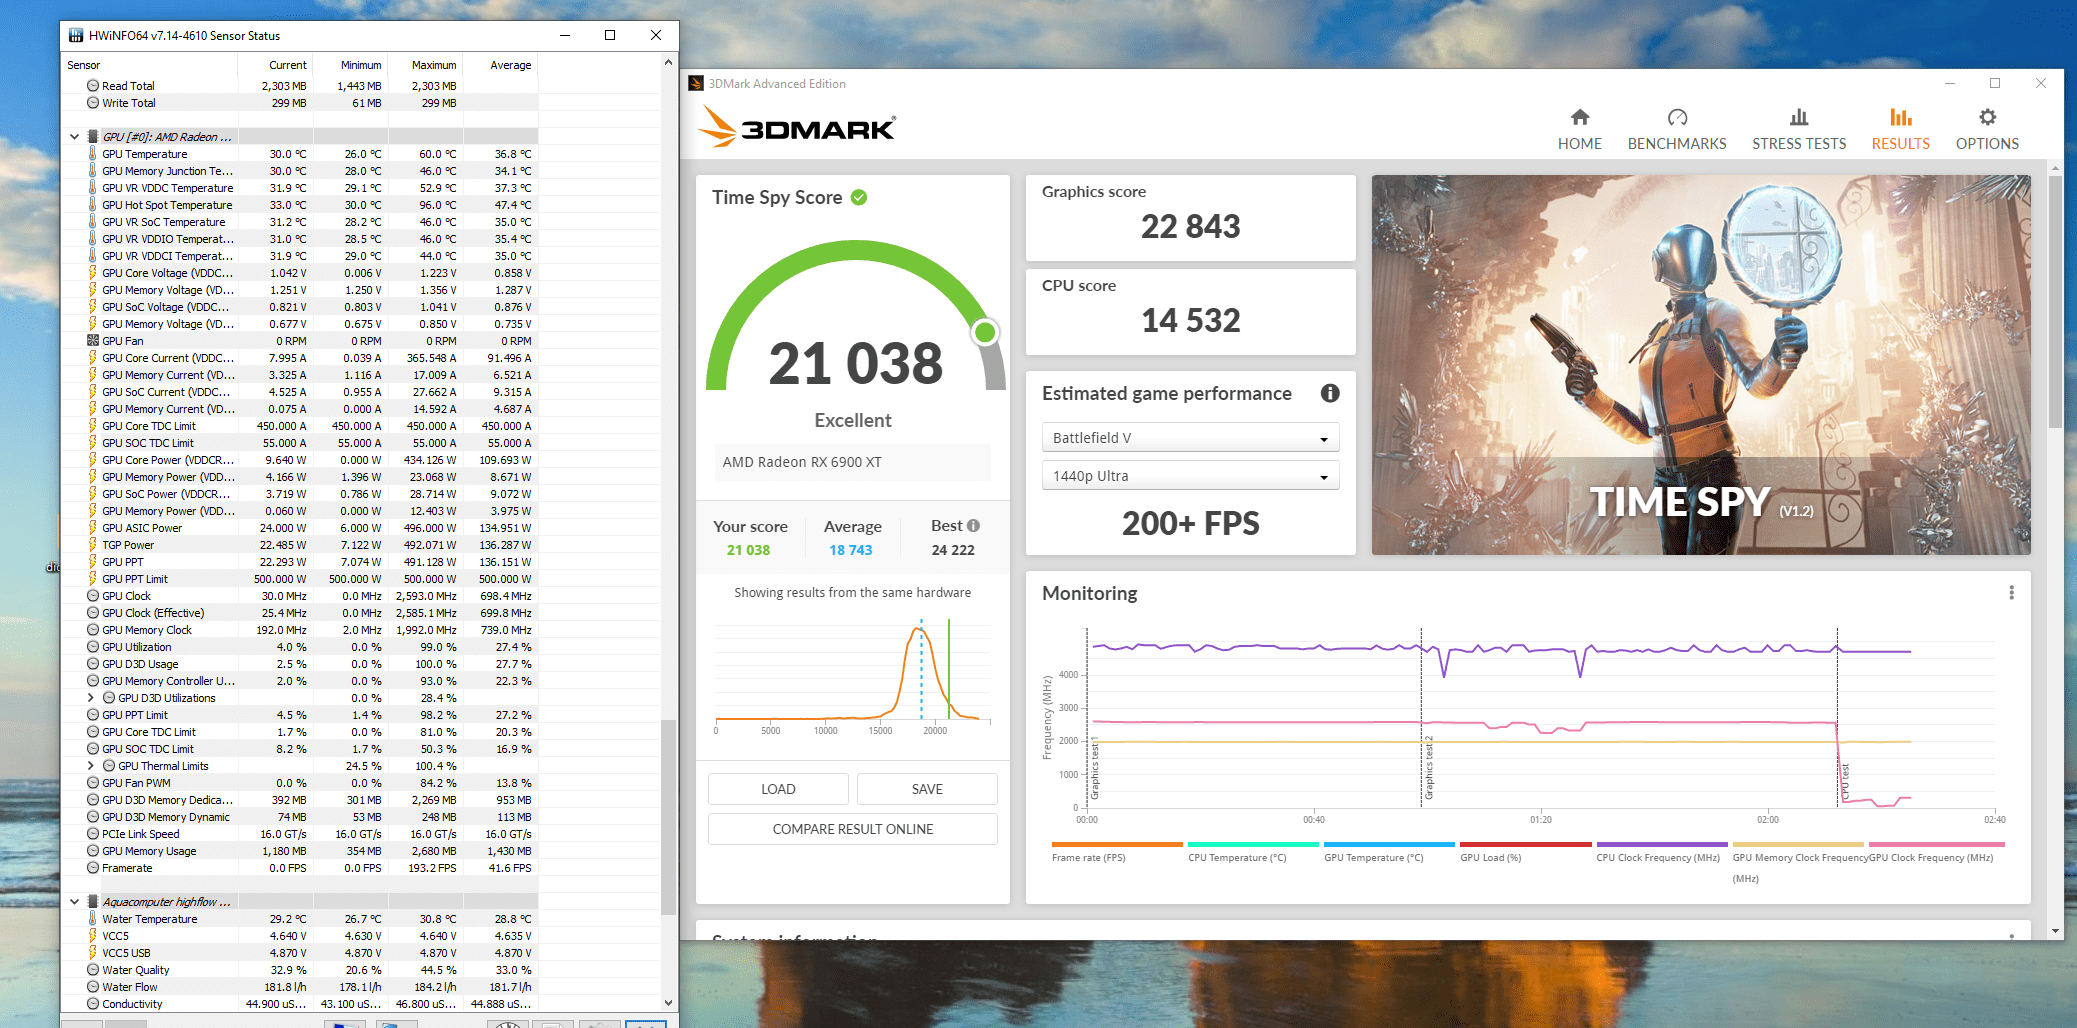Click the icon of the Framerate row
The image size is (2077, 1028).
pos(93,868)
